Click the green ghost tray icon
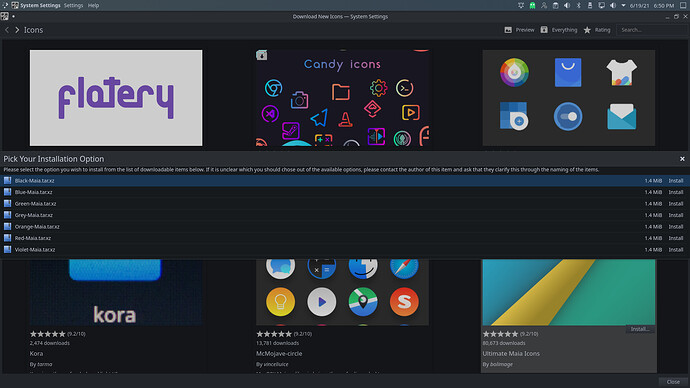690x388 pixels. [532, 5]
